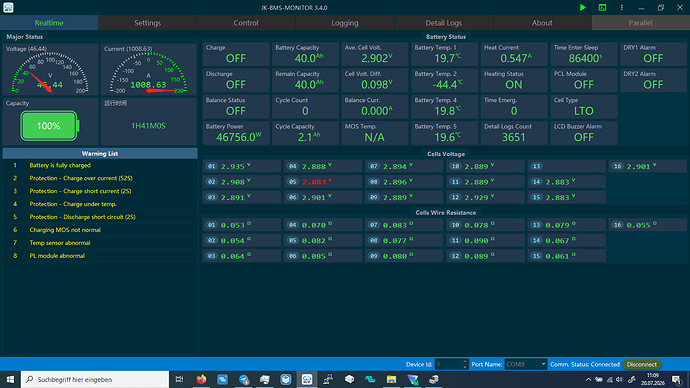Click the JK-BMS app logo in title bar
690x388 pixels.
[x=8, y=7]
